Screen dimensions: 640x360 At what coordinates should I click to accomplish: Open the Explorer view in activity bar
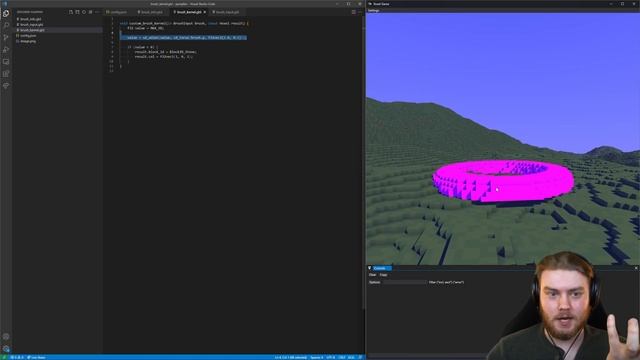coord(6,13)
